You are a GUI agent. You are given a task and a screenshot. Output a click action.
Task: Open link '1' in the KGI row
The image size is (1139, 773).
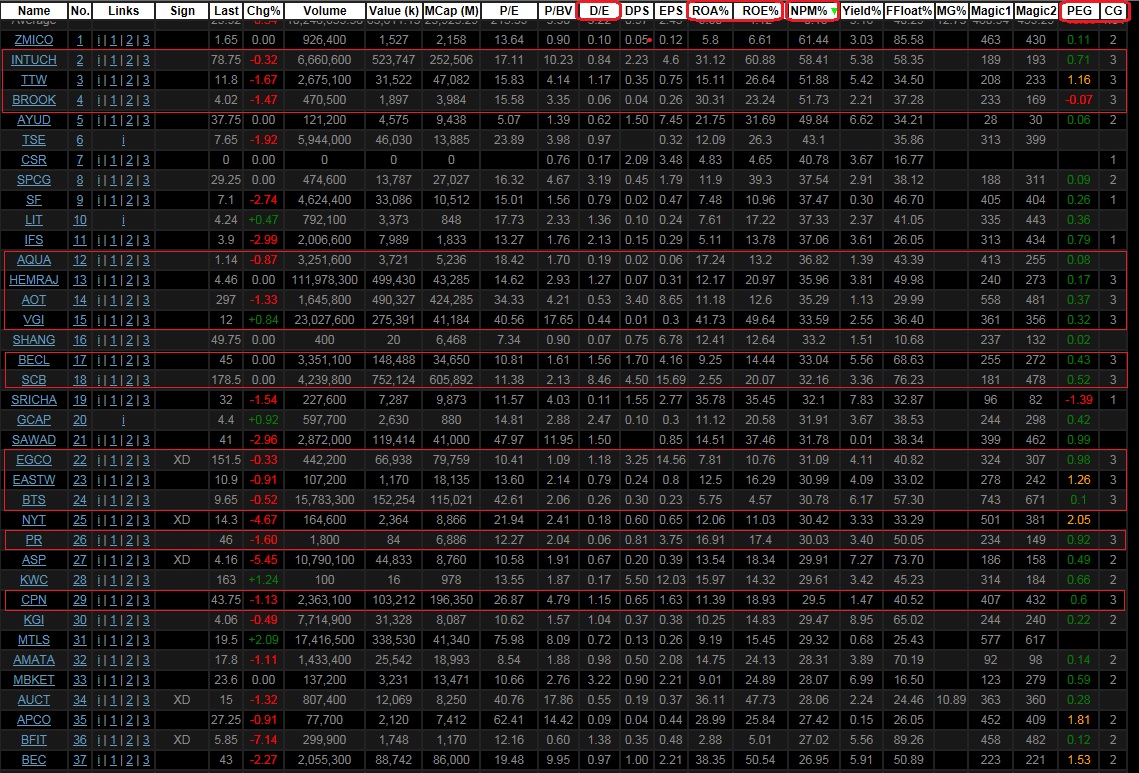(x=114, y=620)
